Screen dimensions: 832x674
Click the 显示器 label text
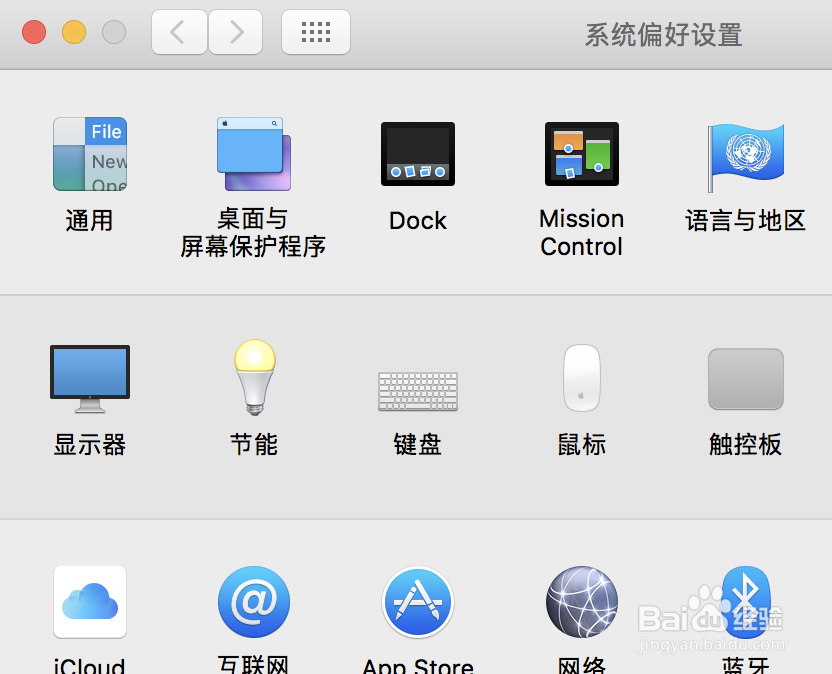coord(90,445)
